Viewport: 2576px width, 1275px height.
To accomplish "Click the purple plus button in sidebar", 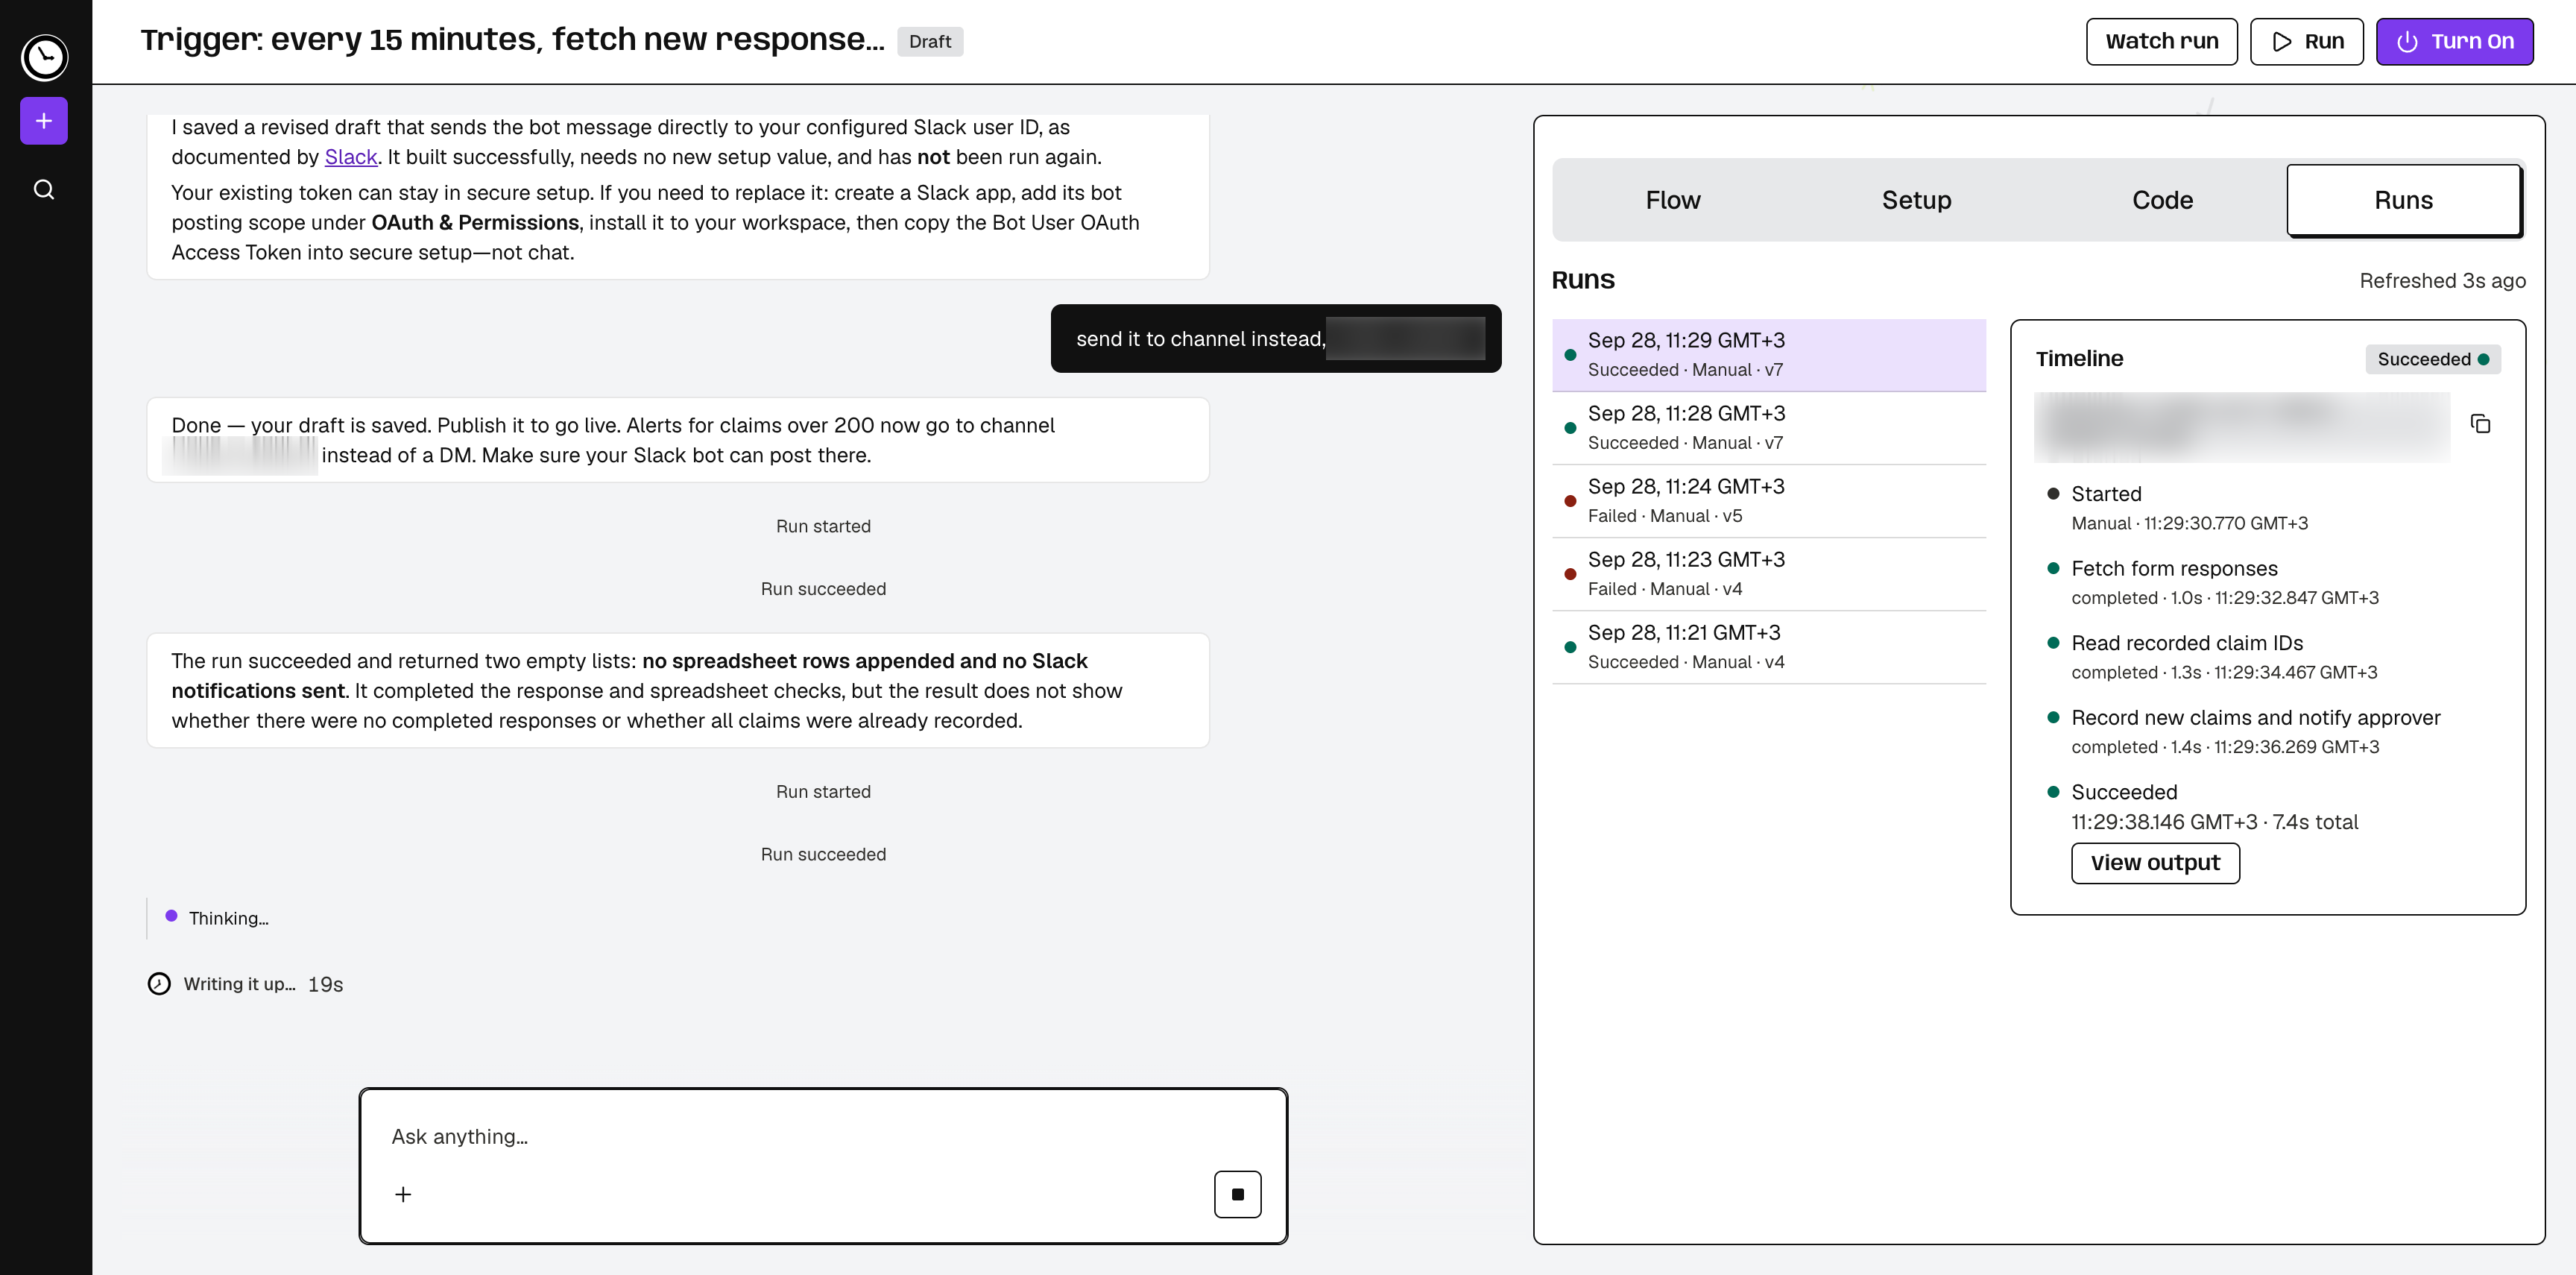I will tap(44, 121).
